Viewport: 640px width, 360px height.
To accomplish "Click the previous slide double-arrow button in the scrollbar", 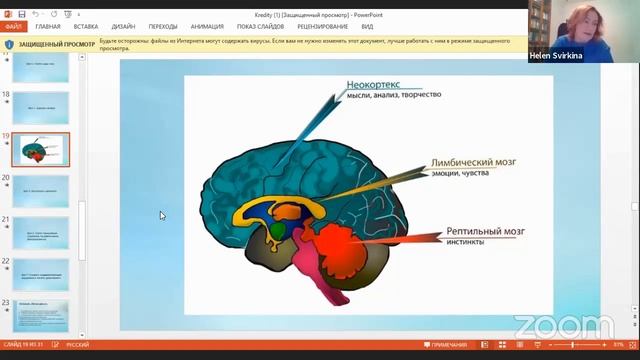I will pyautogui.click(x=635, y=317).
